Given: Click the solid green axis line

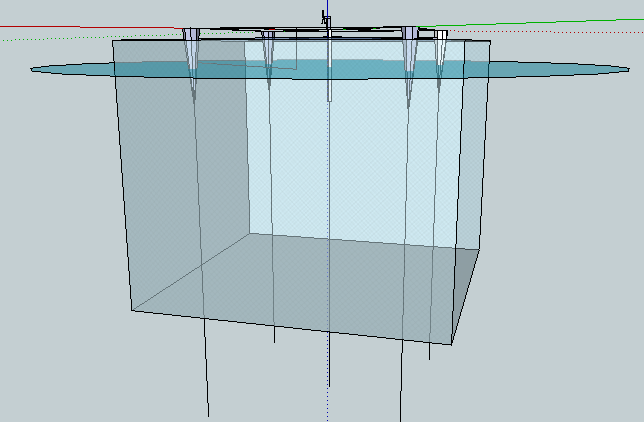Looking at the screenshot, I should (530, 23).
